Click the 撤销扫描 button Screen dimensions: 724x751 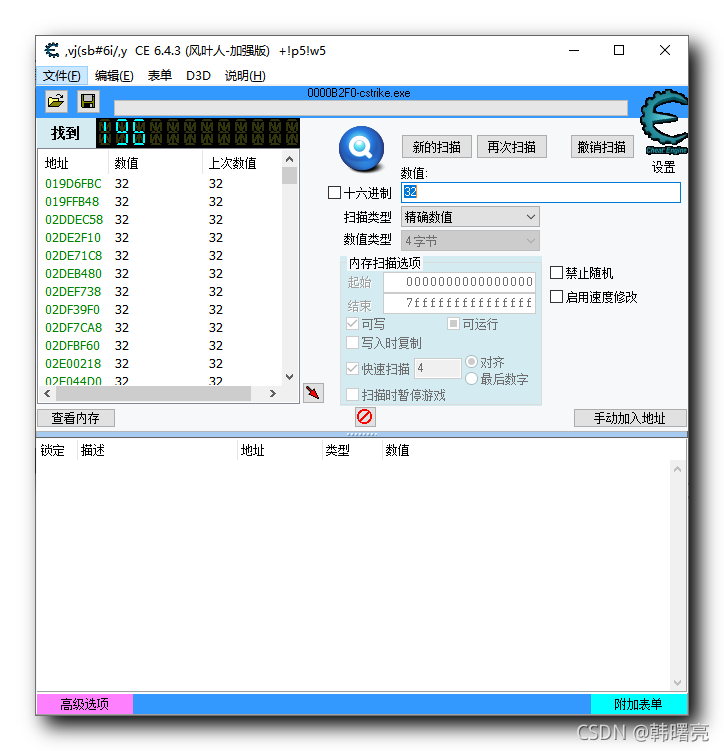[602, 147]
